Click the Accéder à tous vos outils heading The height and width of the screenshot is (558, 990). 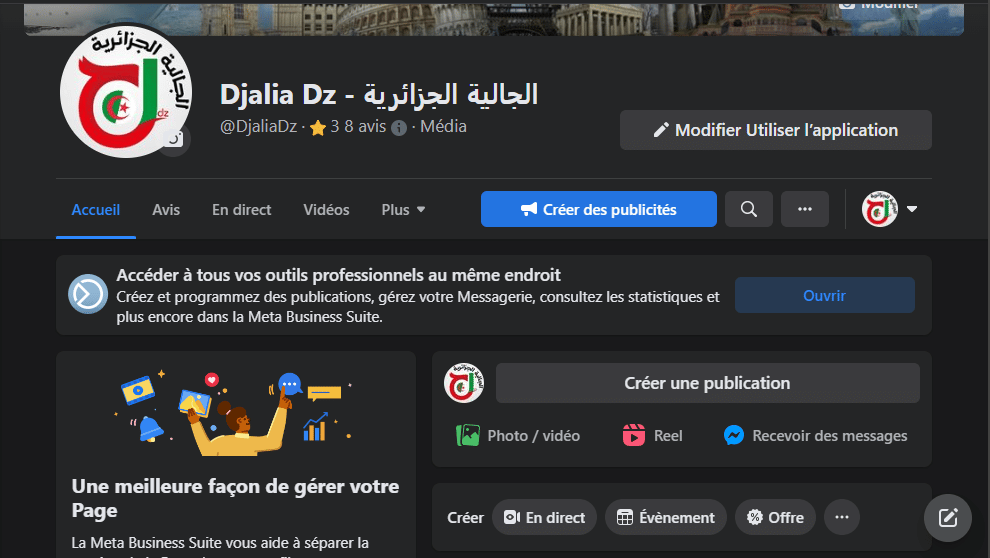point(338,275)
